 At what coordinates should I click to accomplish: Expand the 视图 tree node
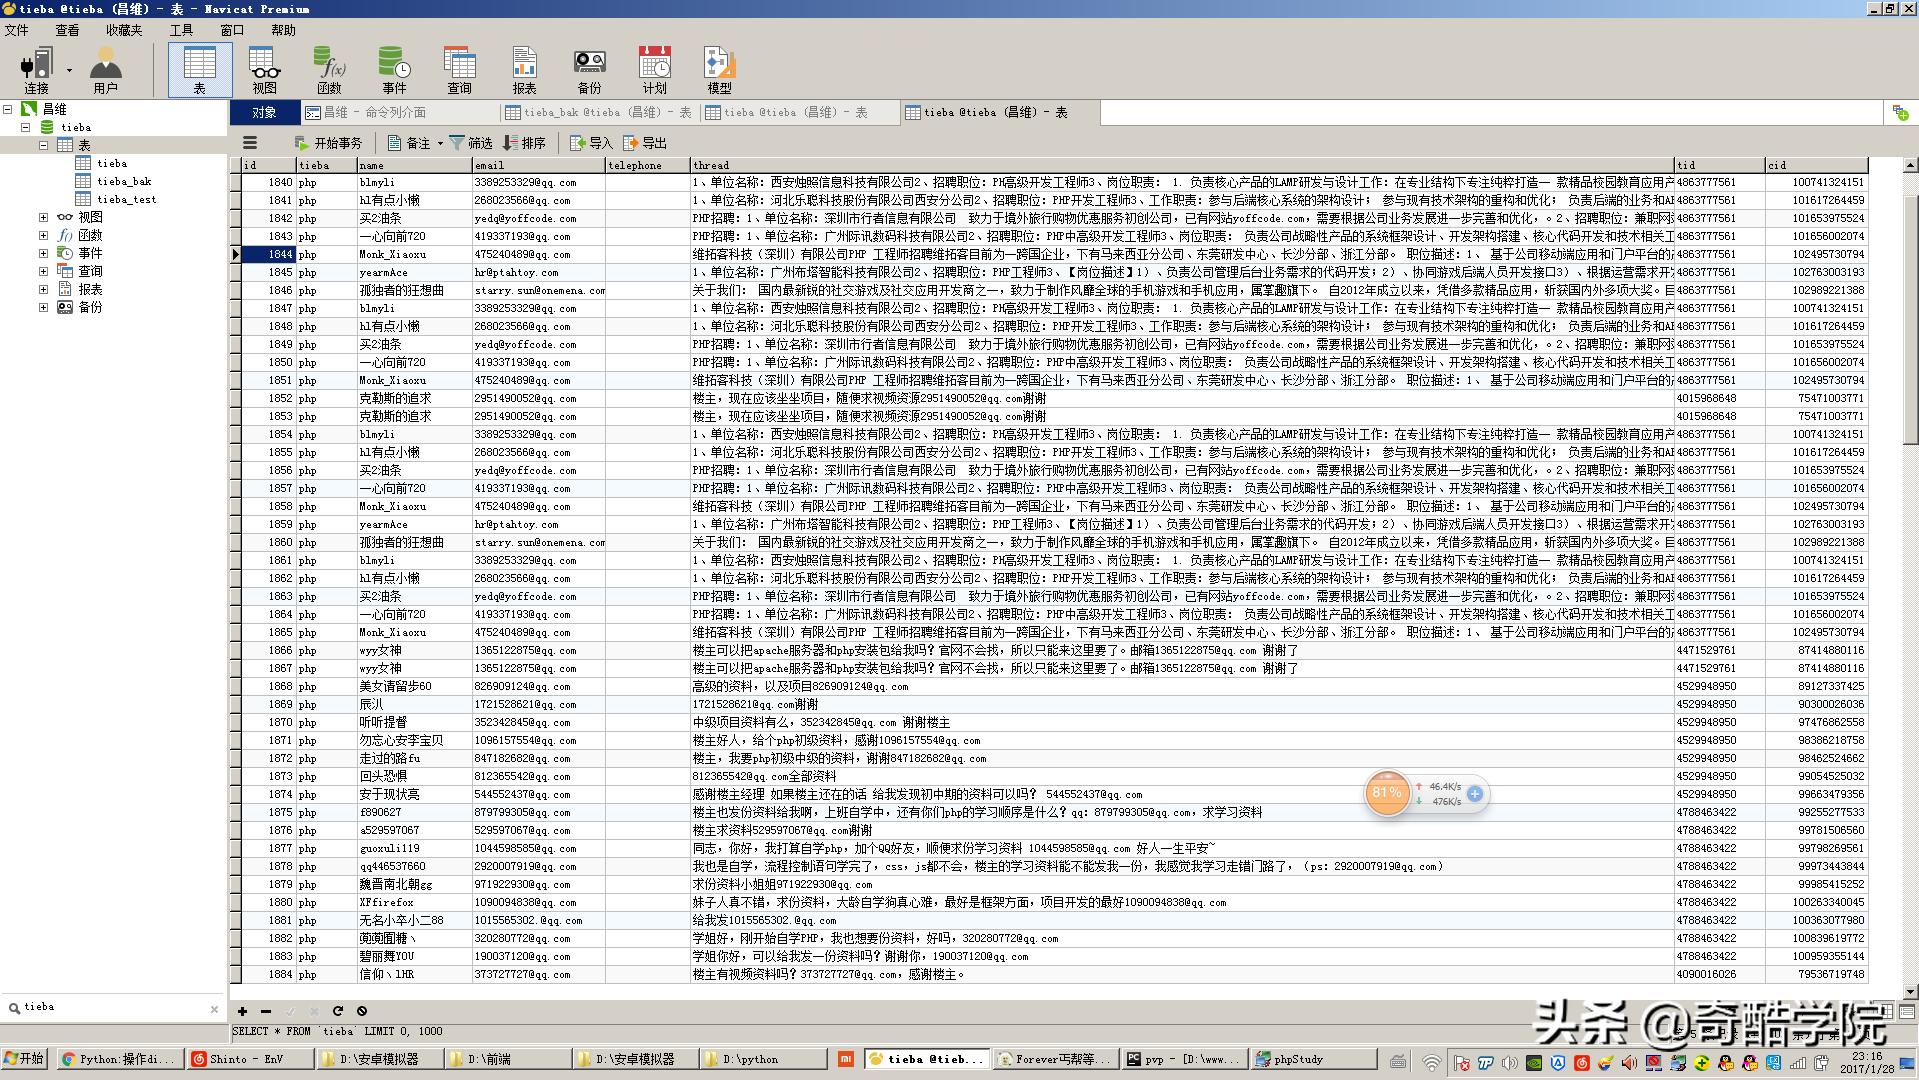point(43,217)
